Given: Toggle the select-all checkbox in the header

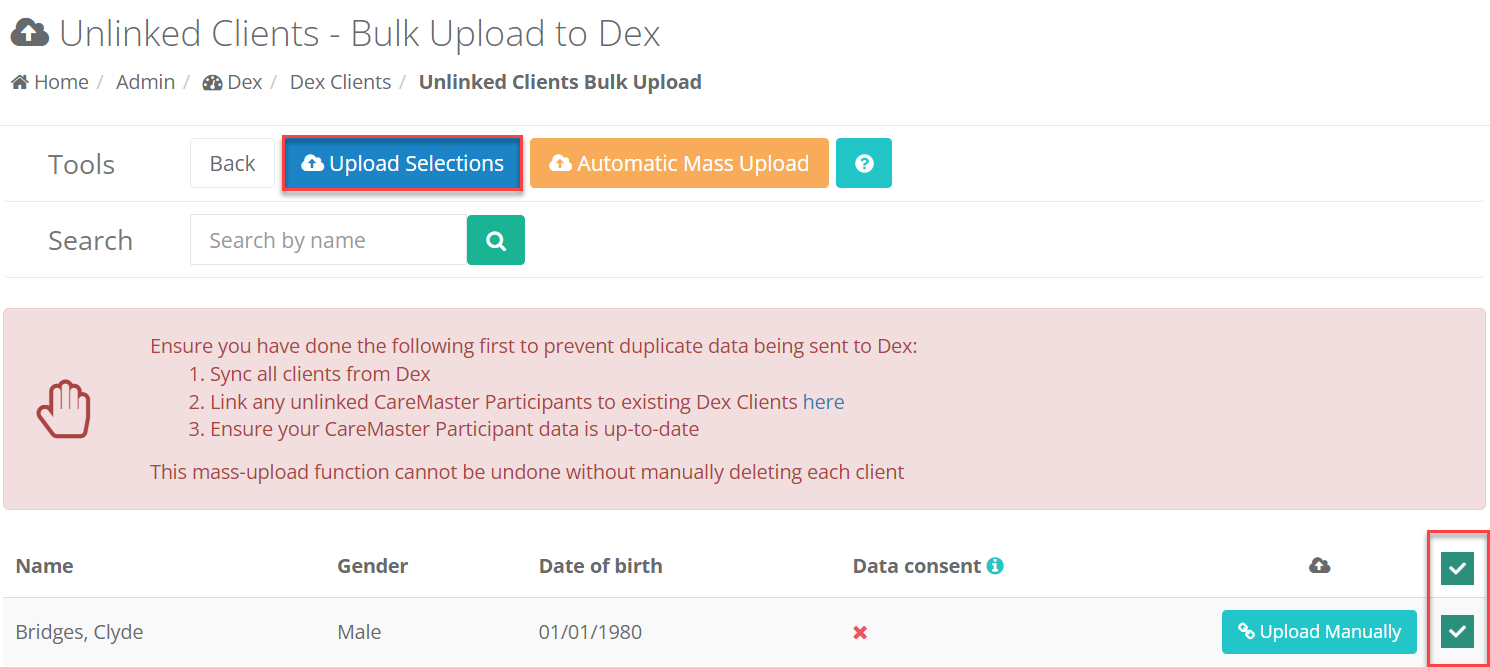Looking at the screenshot, I should (1457, 568).
